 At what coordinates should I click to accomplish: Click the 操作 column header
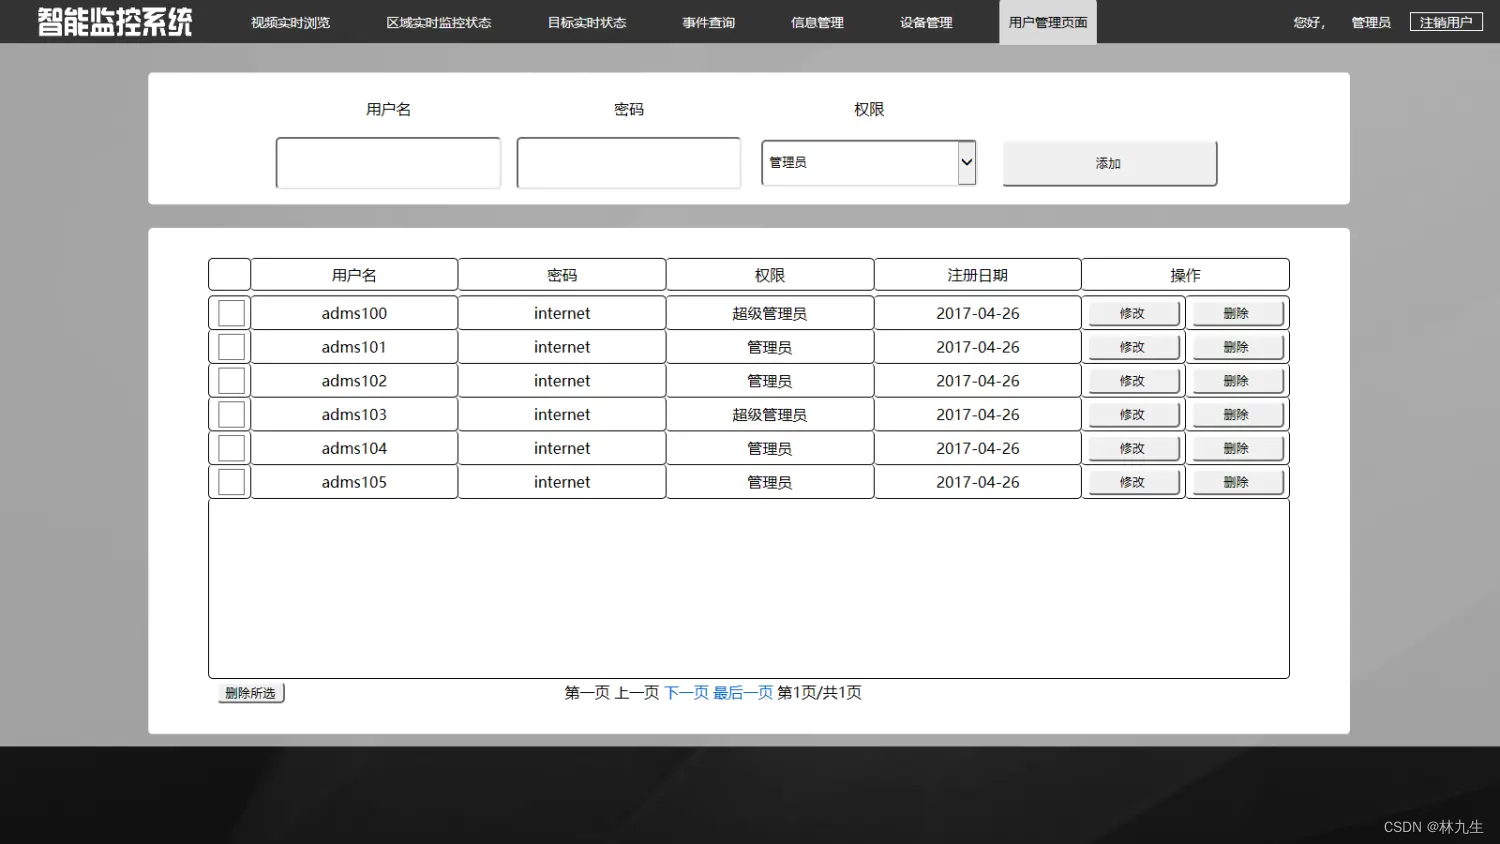(1186, 275)
